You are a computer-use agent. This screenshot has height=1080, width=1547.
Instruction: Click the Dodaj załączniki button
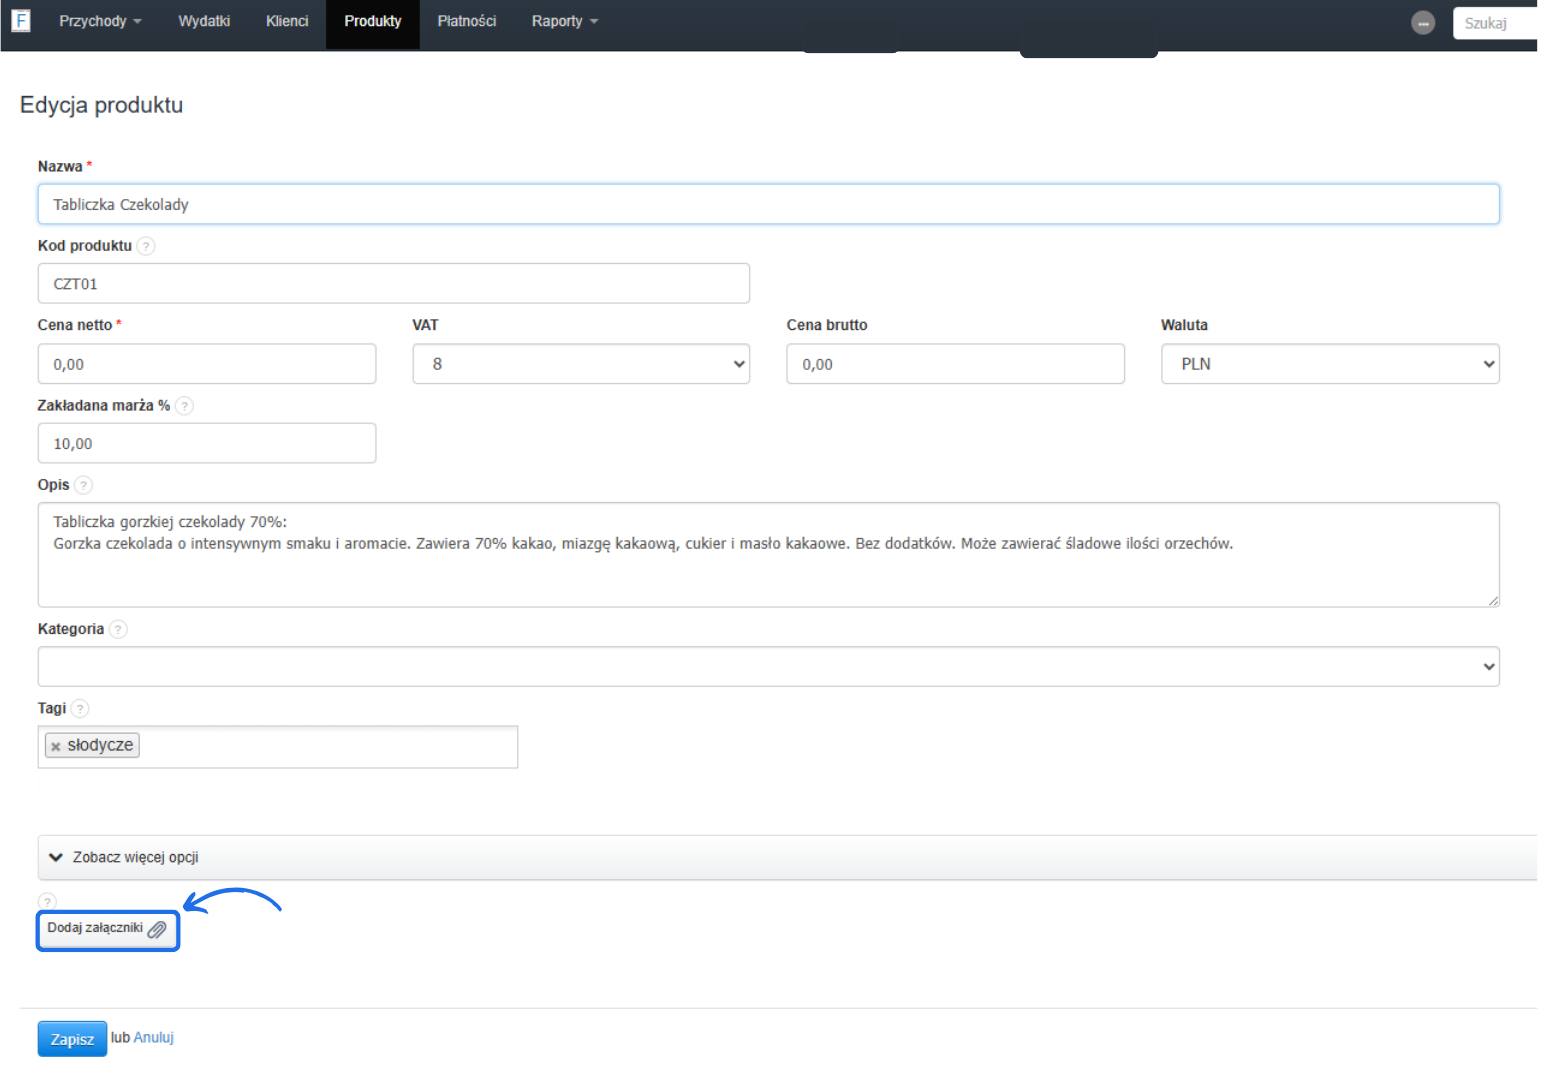107,929
